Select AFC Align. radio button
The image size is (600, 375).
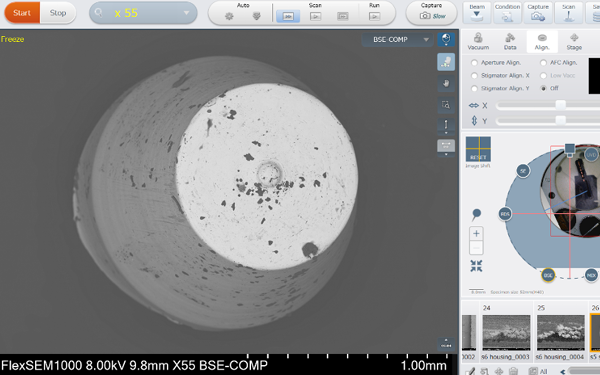[x=543, y=62]
